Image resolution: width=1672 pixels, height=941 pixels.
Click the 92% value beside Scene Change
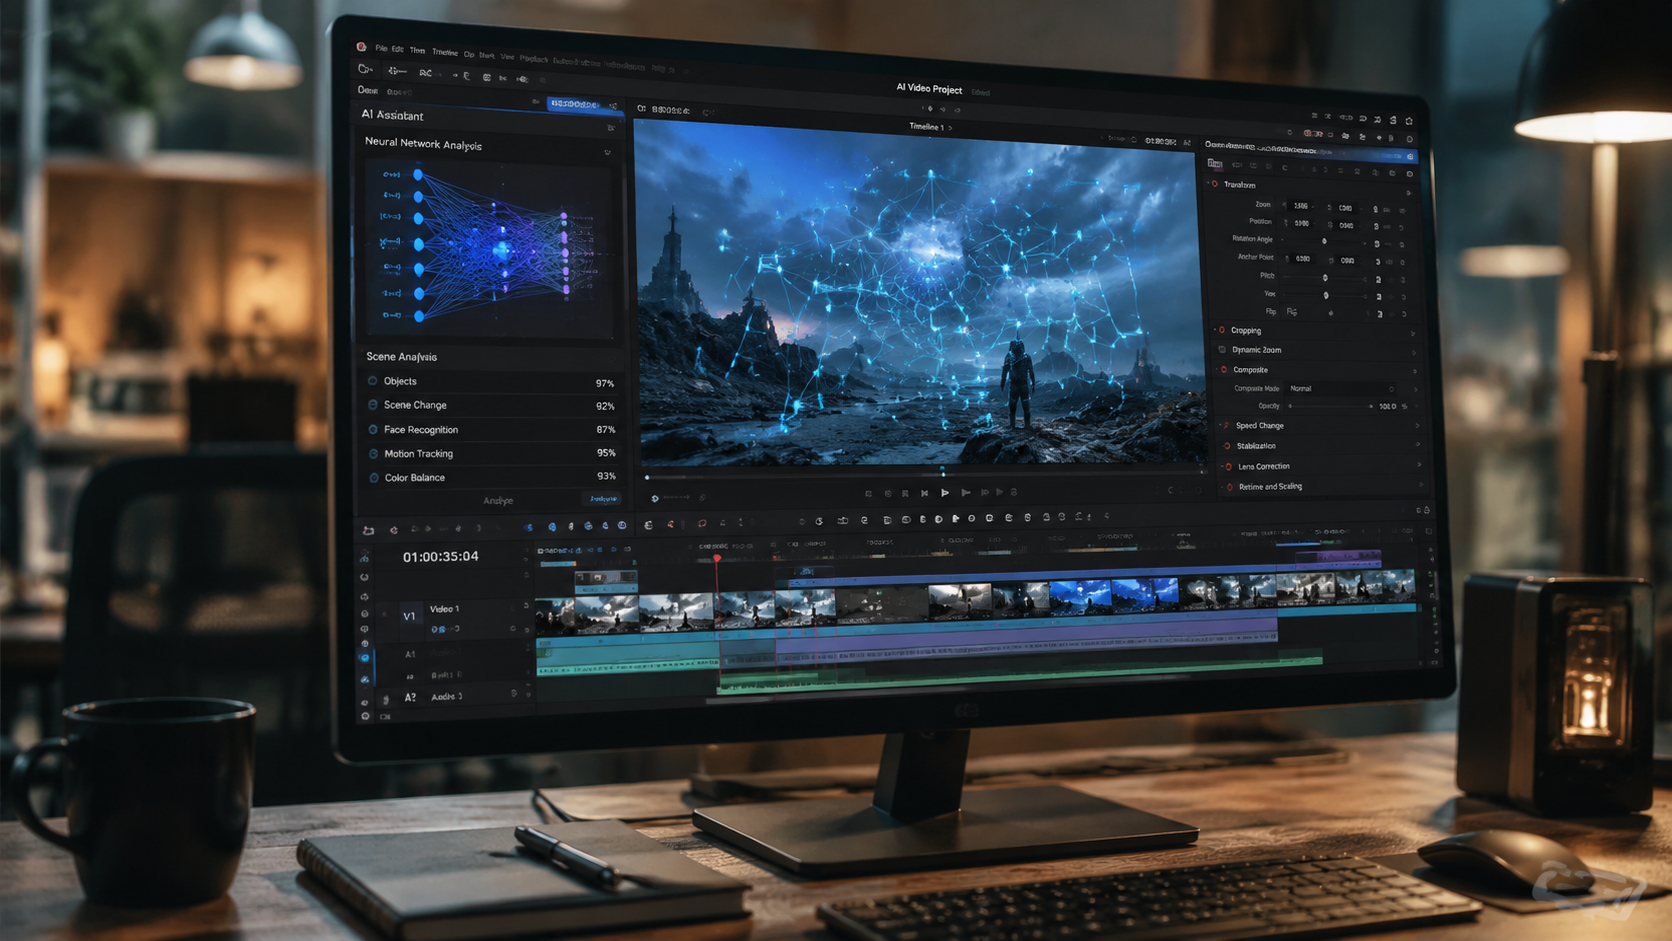point(605,406)
